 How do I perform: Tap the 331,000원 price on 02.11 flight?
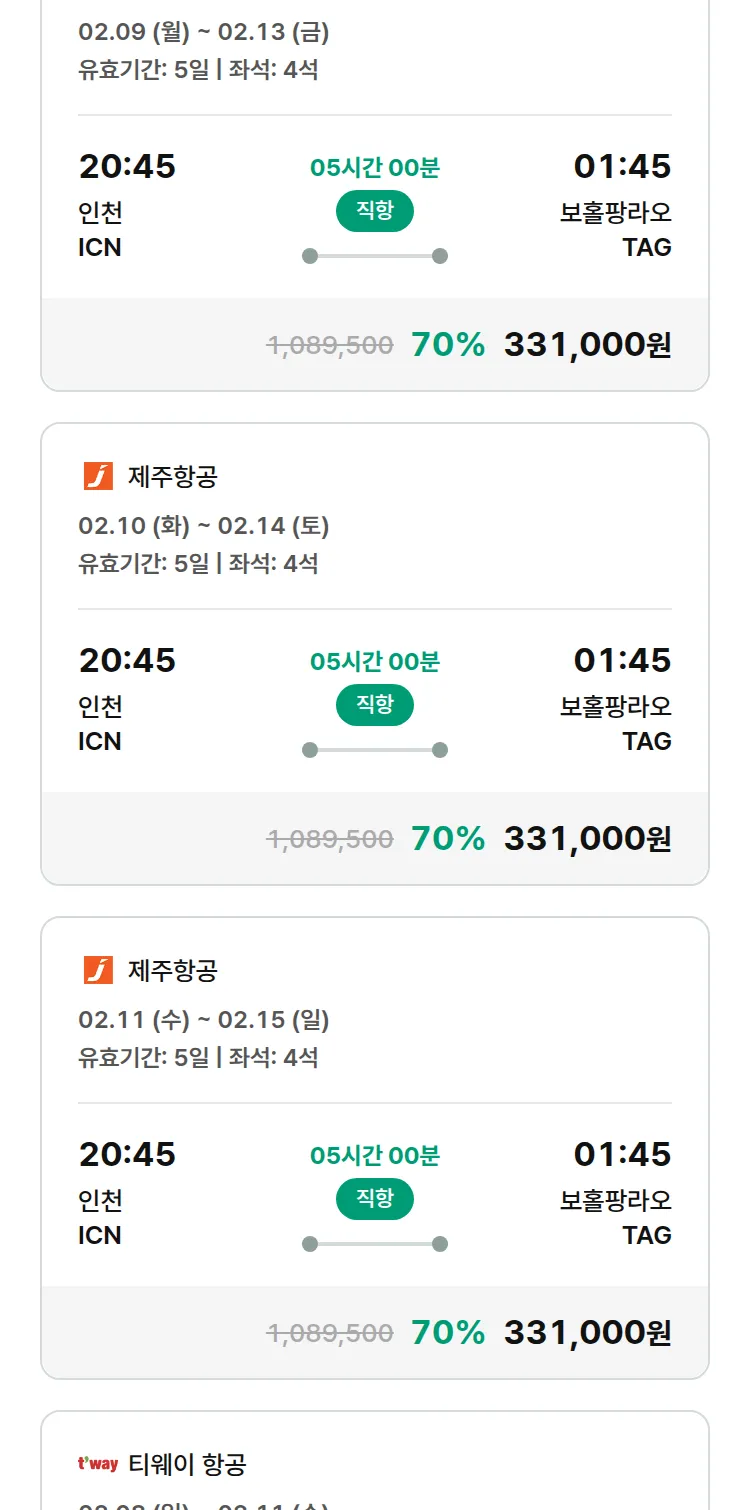[x=587, y=1333]
